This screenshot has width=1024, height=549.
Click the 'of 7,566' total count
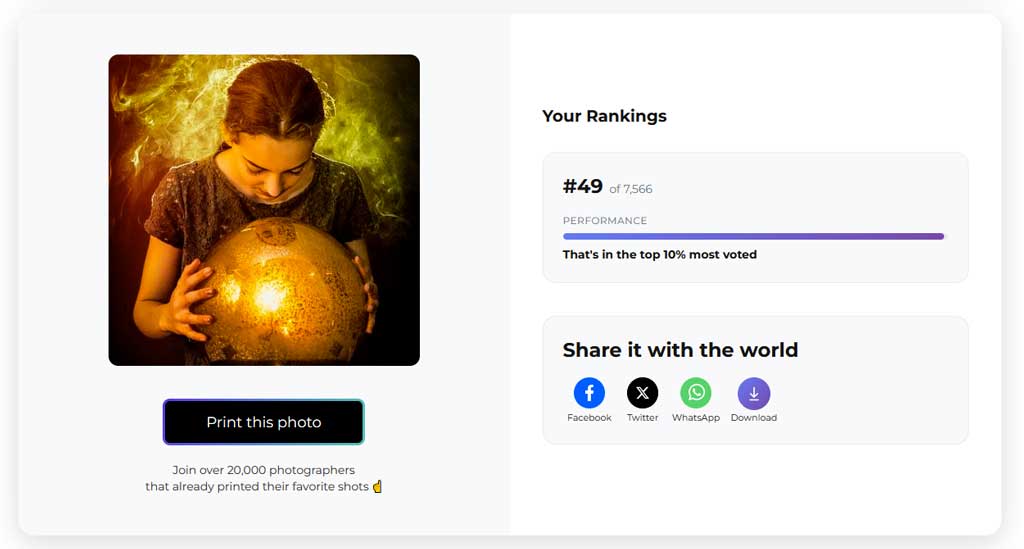pos(631,189)
